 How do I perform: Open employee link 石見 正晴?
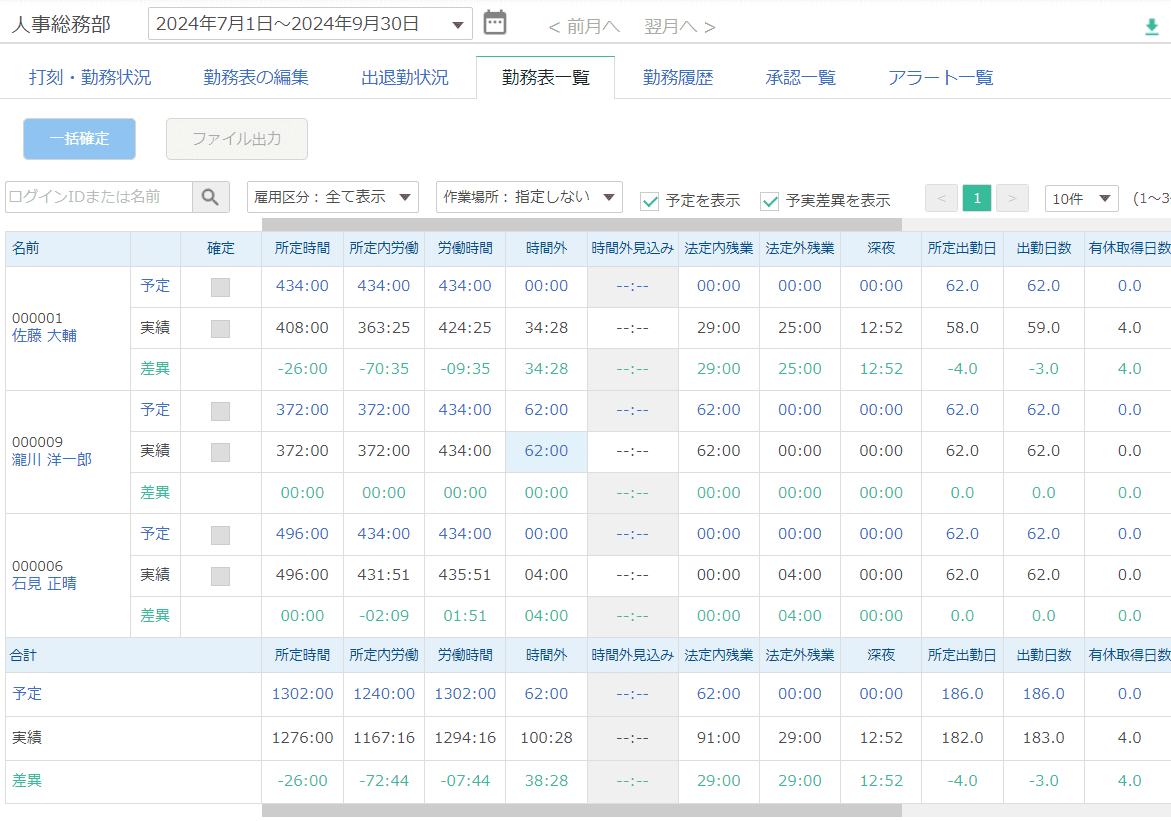pos(44,583)
